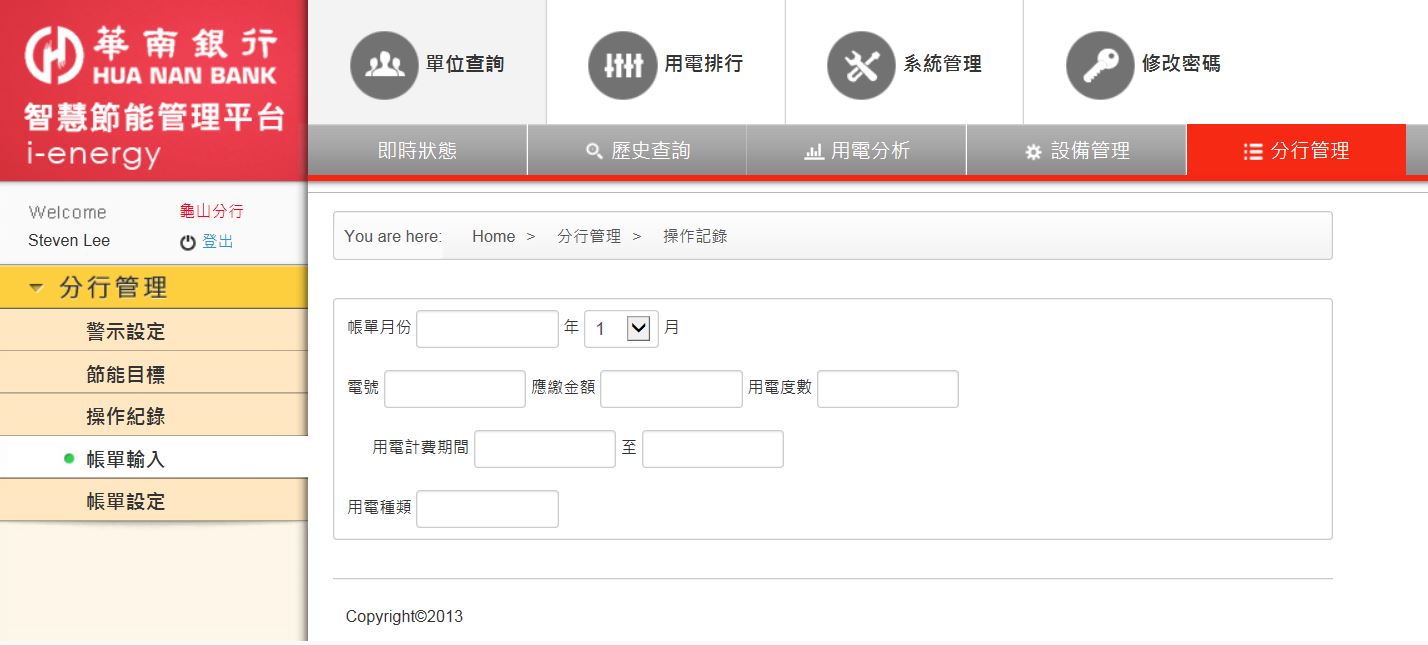
Task: Collapse the 分行管理 sidebar header arrow
Action: [x=37, y=288]
